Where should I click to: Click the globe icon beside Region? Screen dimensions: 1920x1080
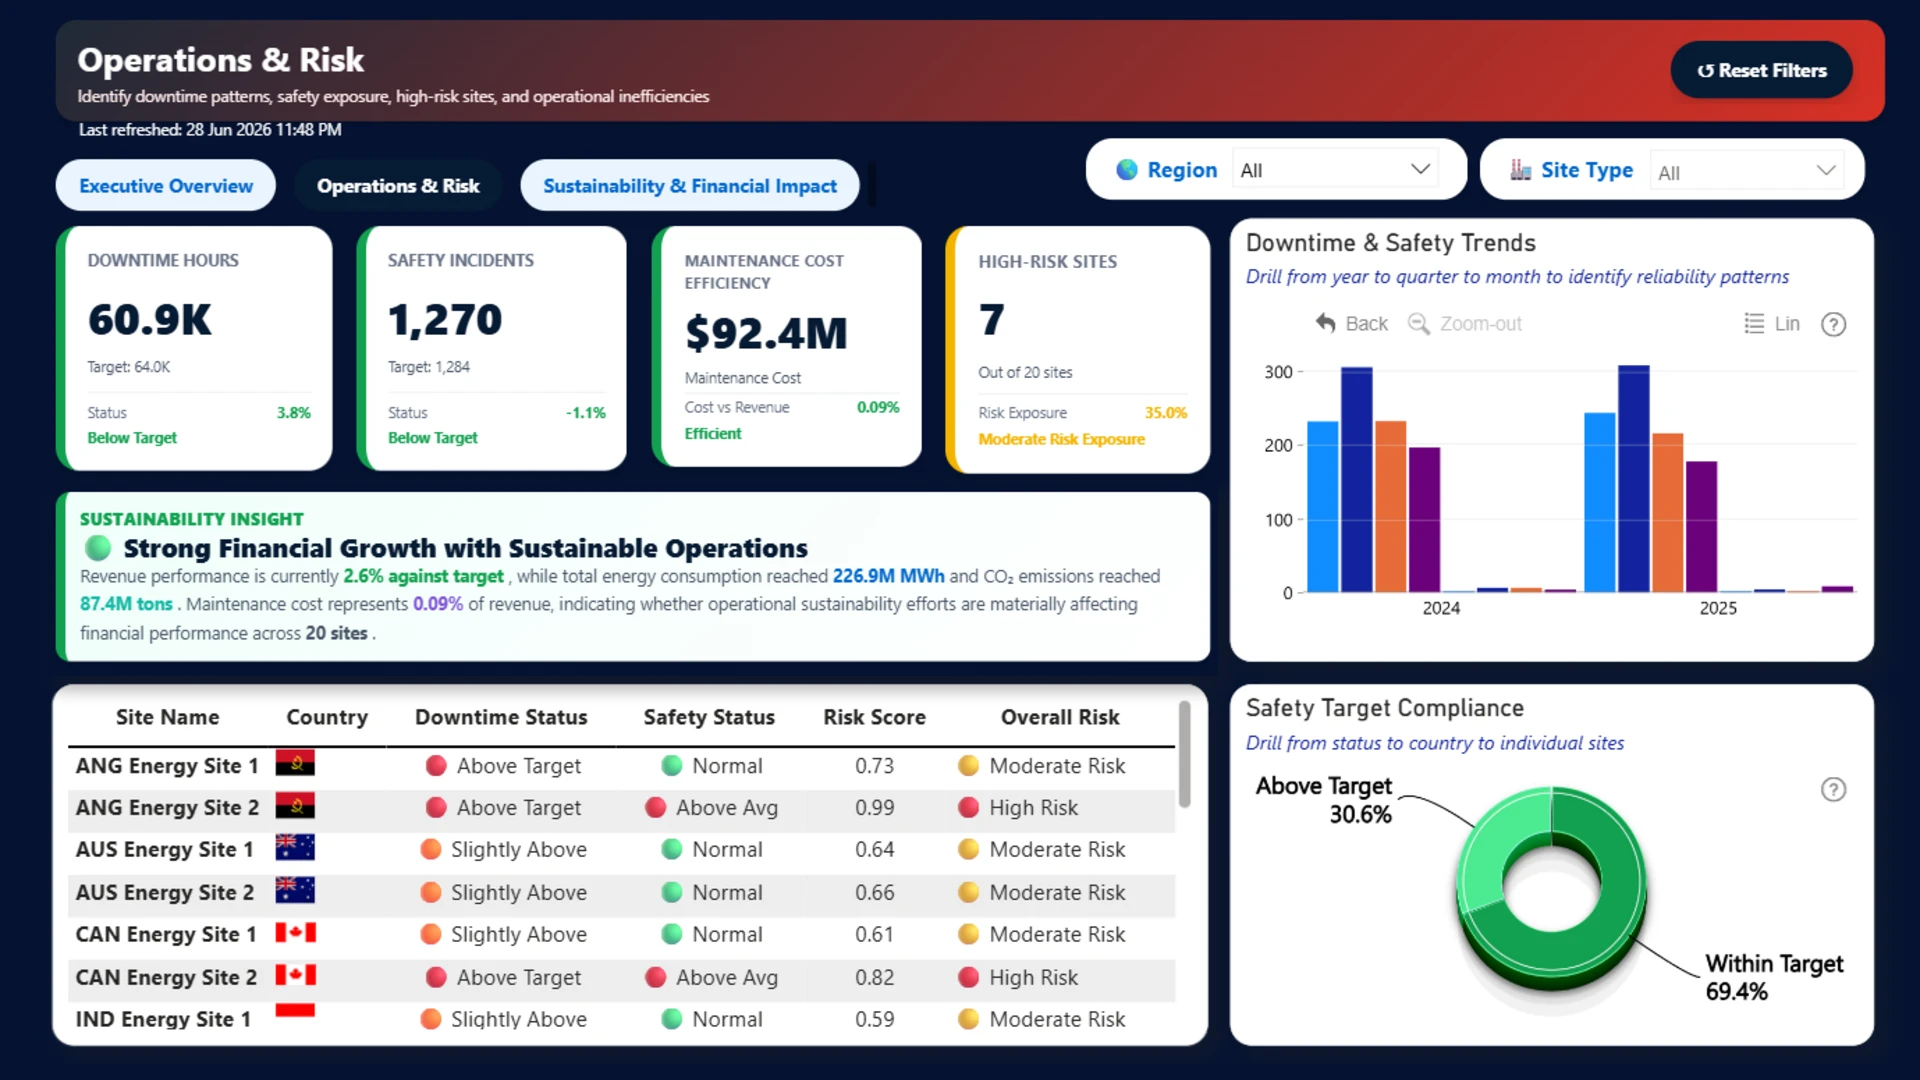[1127, 170]
